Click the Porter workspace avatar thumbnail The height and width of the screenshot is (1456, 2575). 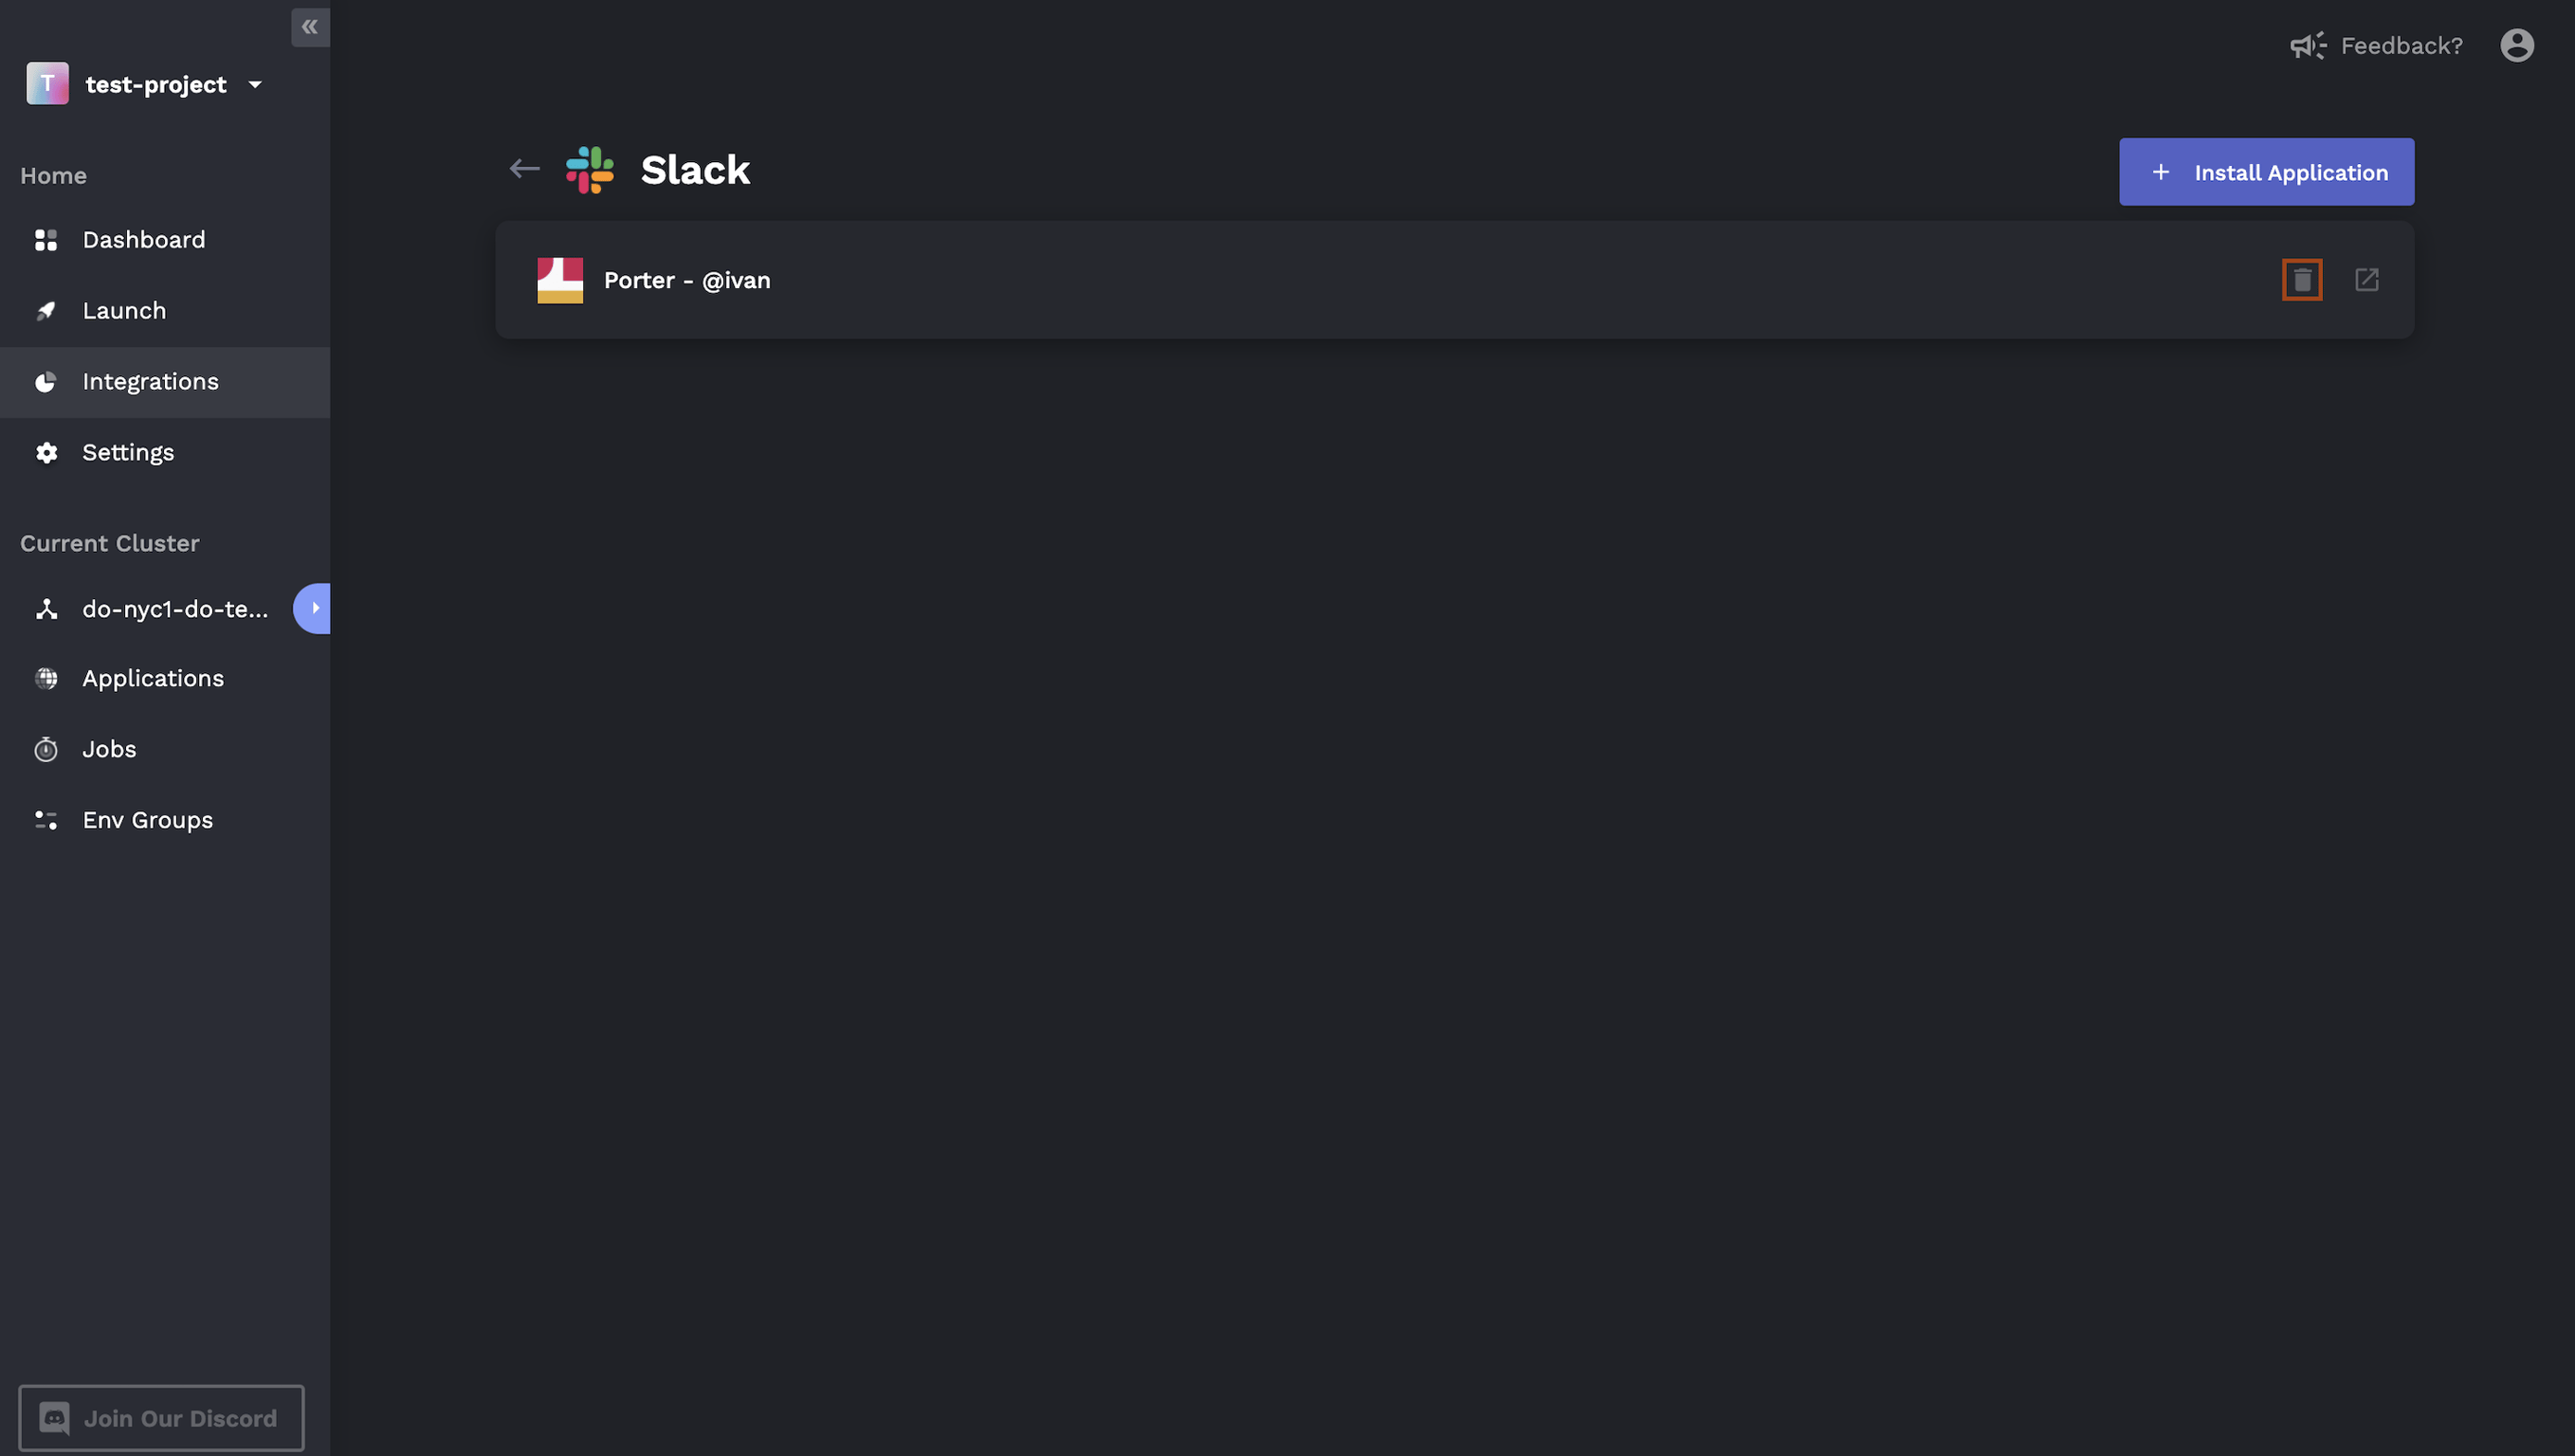[560, 280]
